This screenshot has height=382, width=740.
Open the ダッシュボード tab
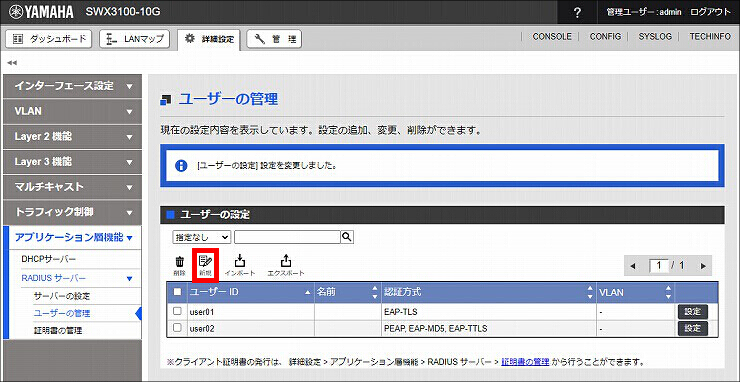point(49,39)
